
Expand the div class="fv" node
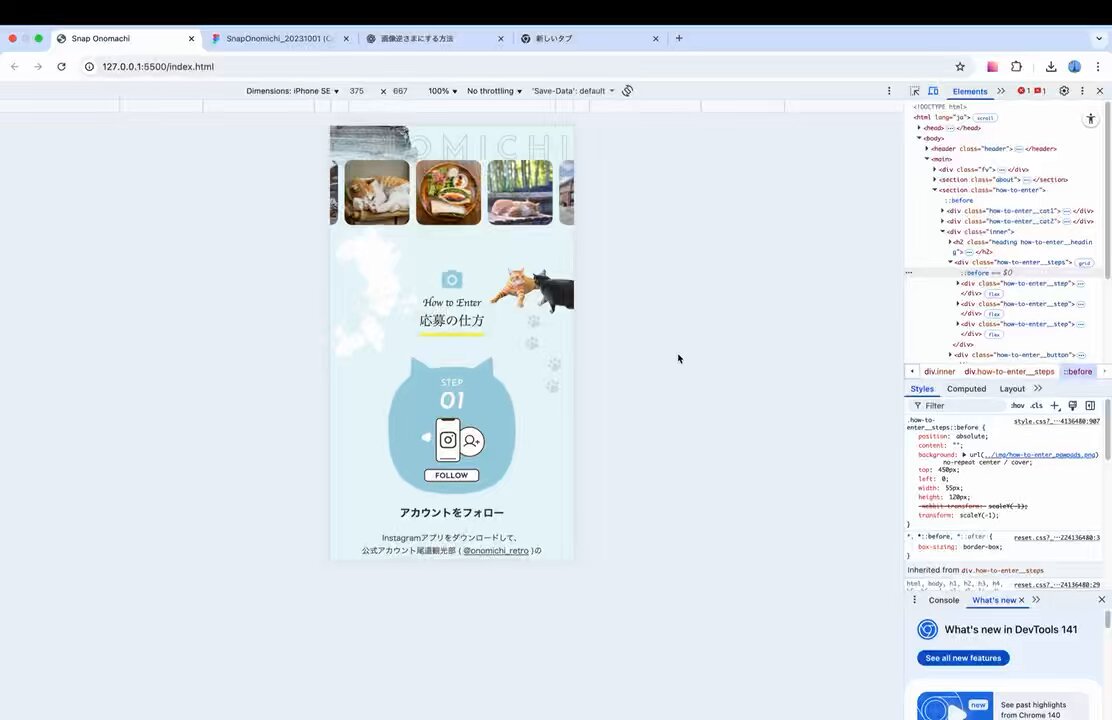(935, 170)
